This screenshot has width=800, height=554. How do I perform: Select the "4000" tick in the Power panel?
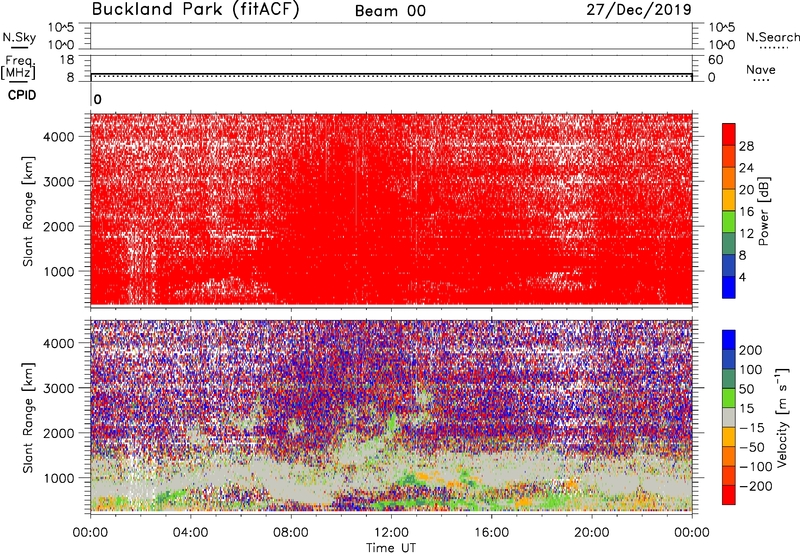[59, 137]
